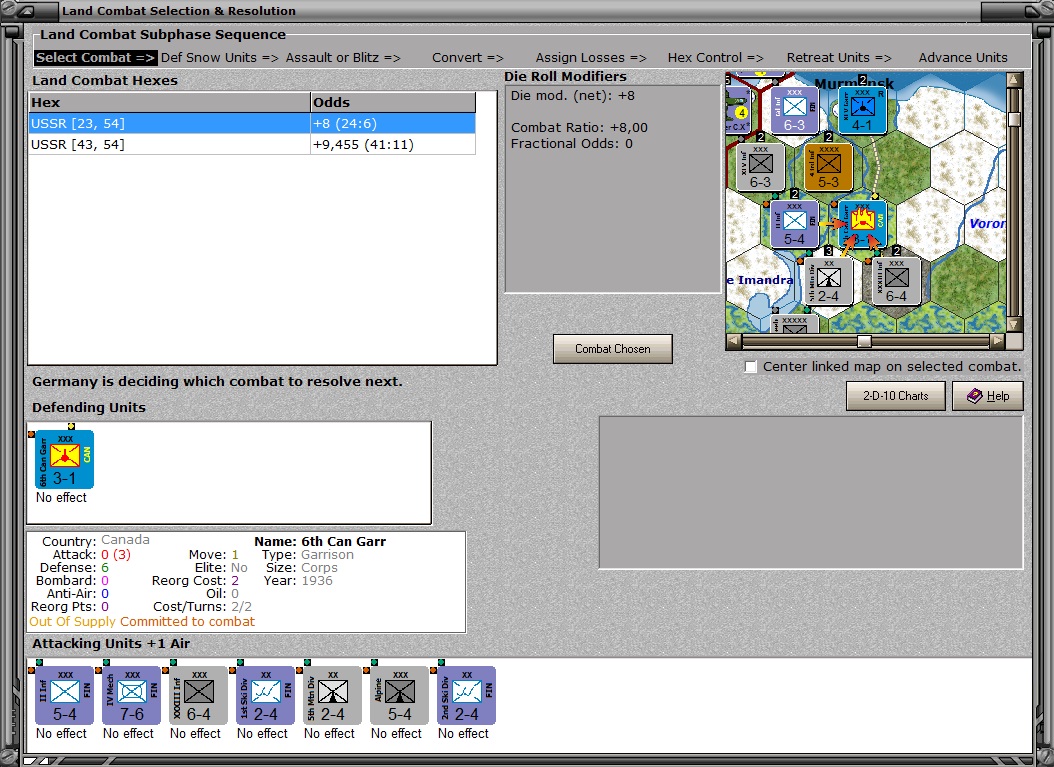
Task: Click the Hex column header
Action: click(169, 102)
